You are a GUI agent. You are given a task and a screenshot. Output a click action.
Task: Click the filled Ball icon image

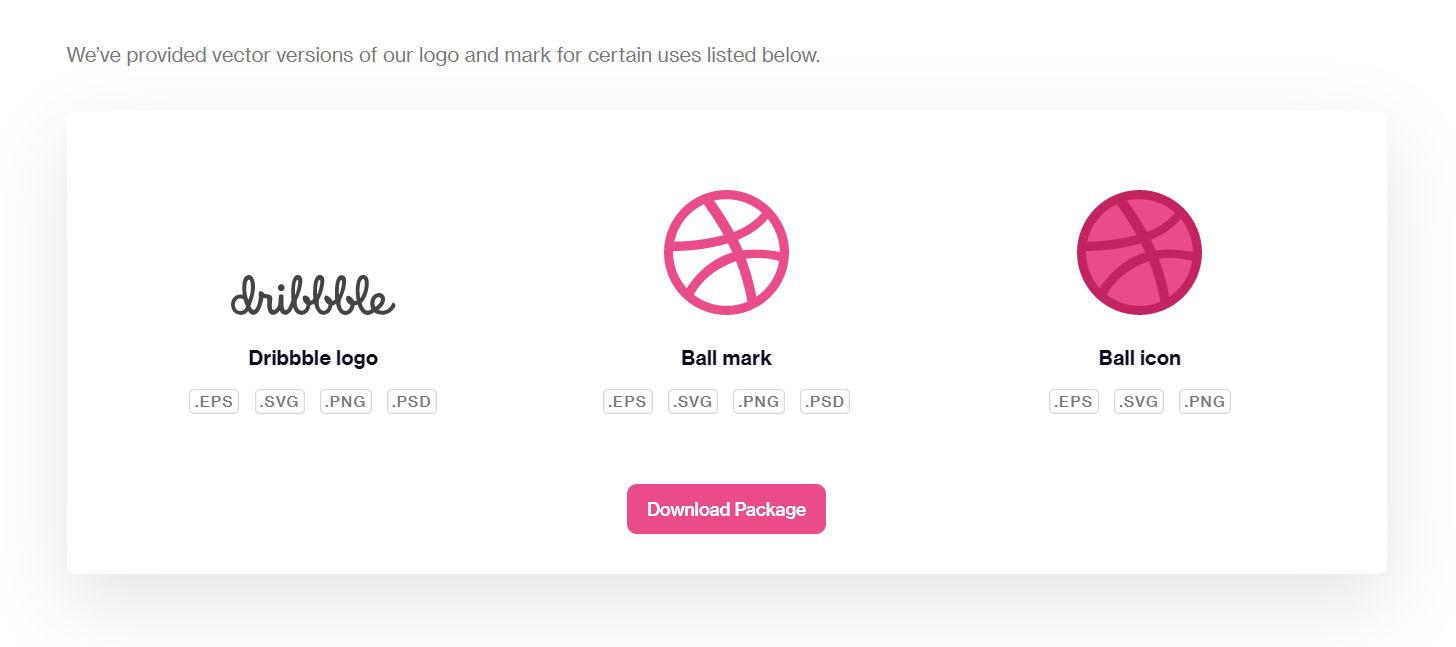tap(1139, 252)
